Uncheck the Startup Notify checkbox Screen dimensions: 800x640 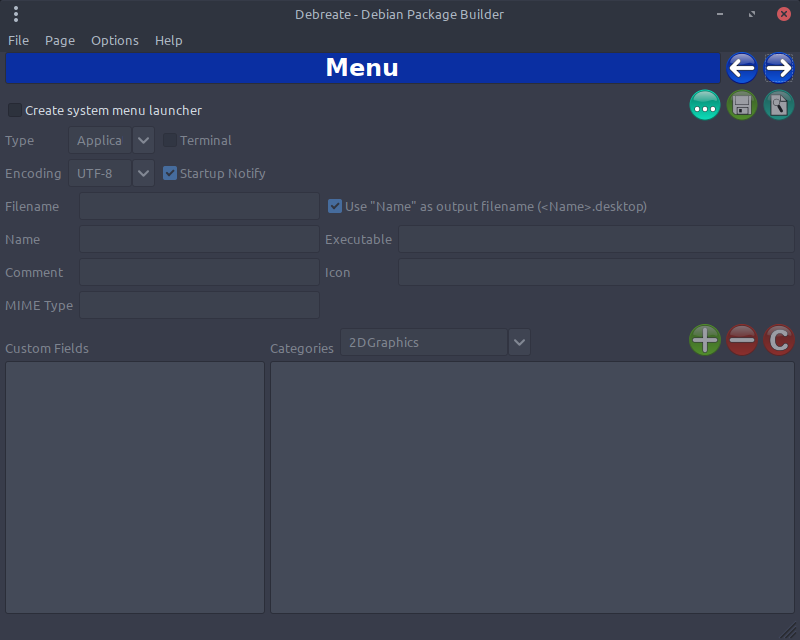click(x=170, y=173)
